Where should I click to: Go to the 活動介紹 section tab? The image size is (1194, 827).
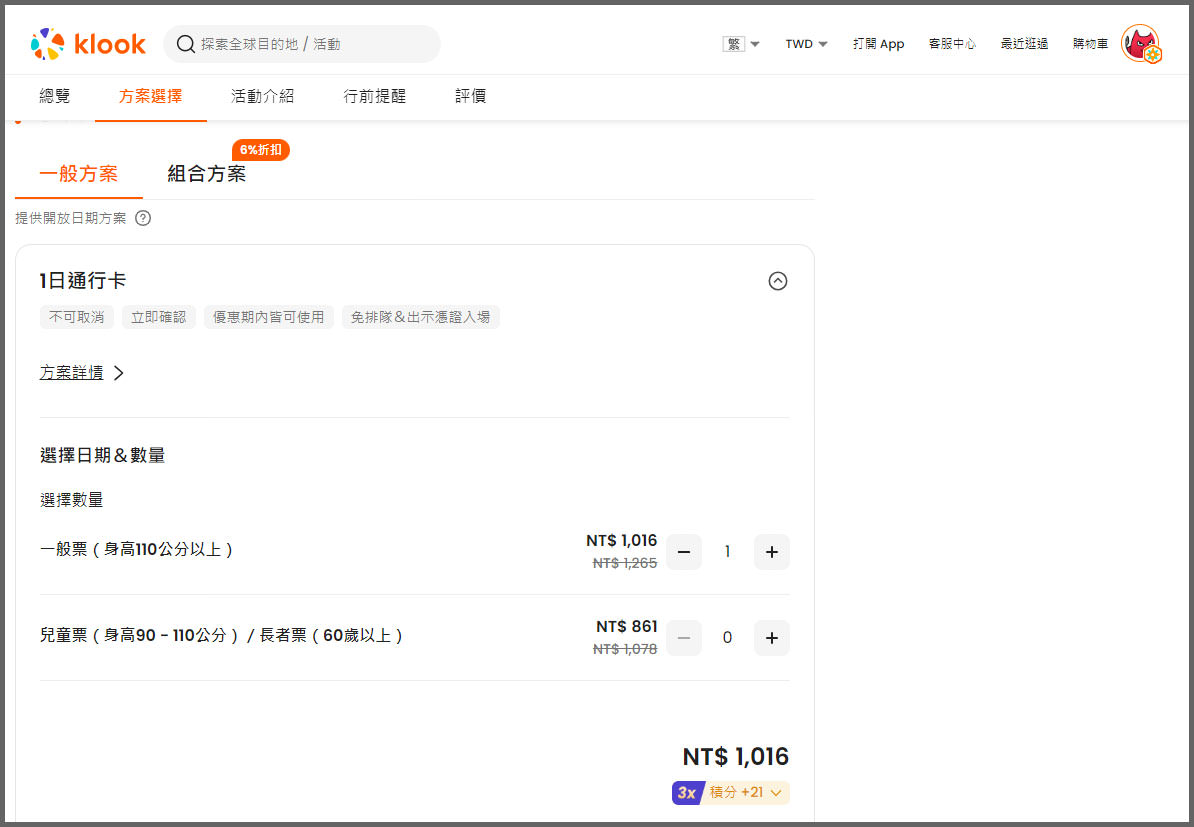coord(262,97)
